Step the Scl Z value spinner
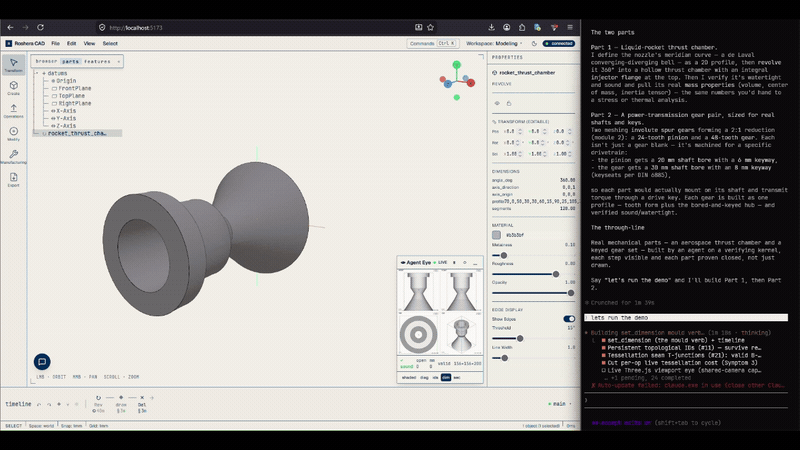800x450 pixels. pos(570,154)
